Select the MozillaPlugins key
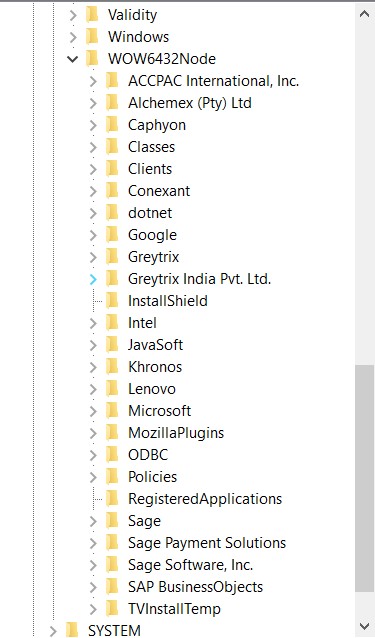Screen dimensions: 375x638 click(176, 432)
